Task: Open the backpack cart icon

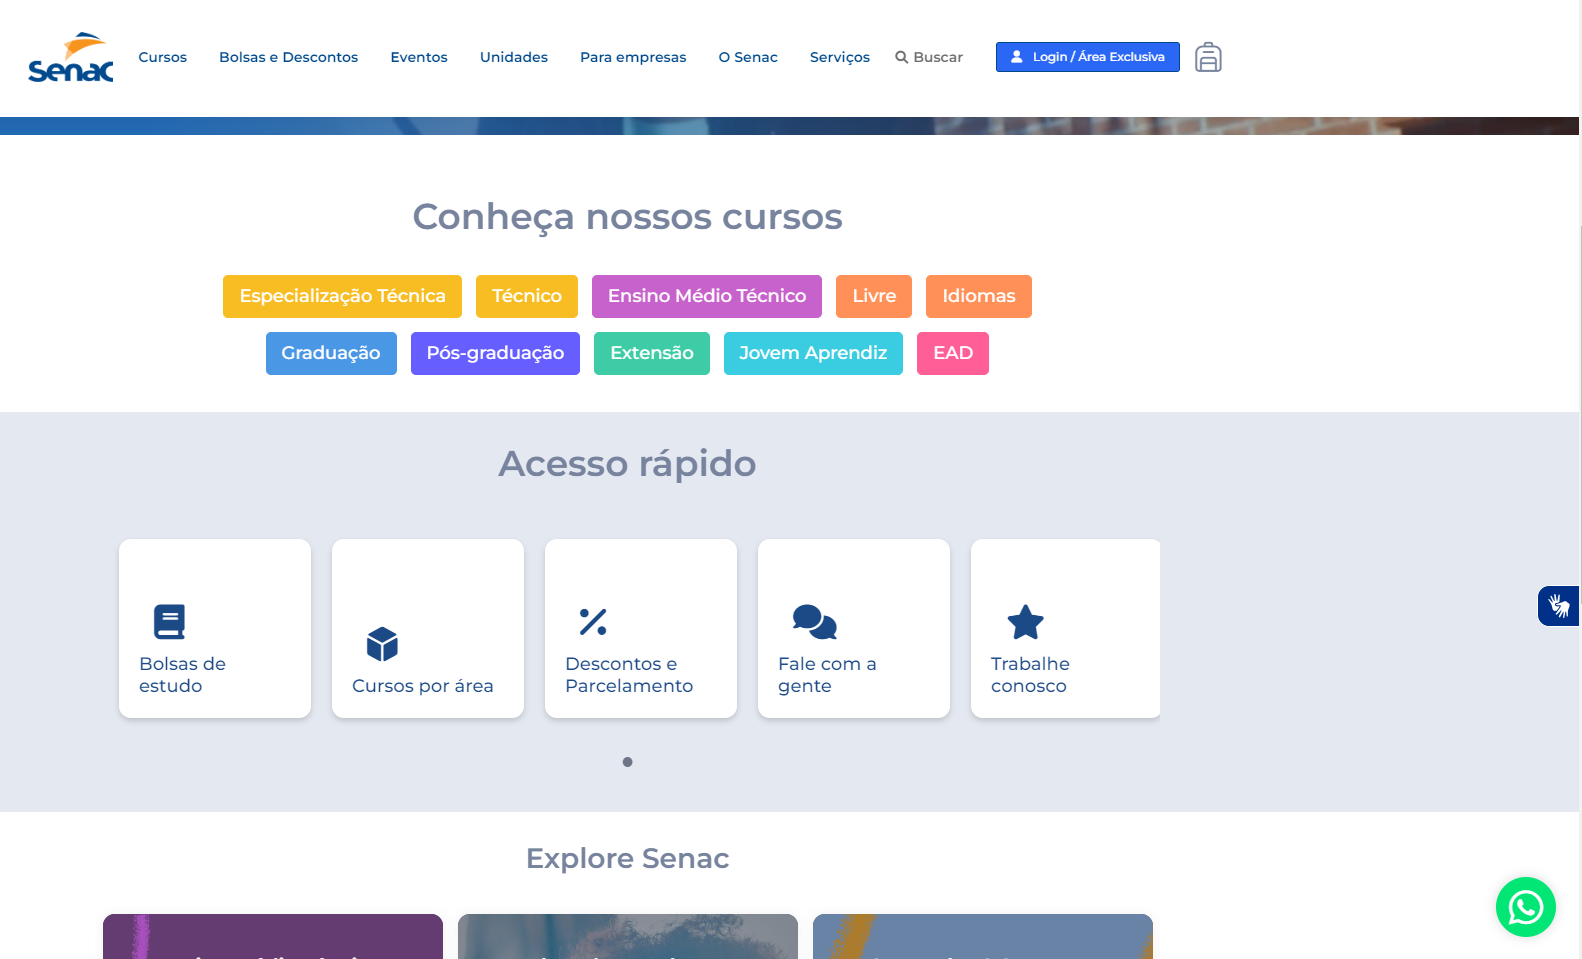Action: [x=1208, y=57]
